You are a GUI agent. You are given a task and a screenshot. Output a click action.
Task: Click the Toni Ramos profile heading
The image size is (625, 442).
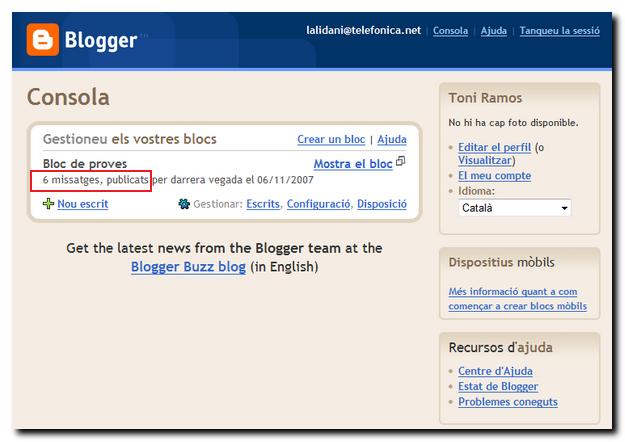click(485, 98)
